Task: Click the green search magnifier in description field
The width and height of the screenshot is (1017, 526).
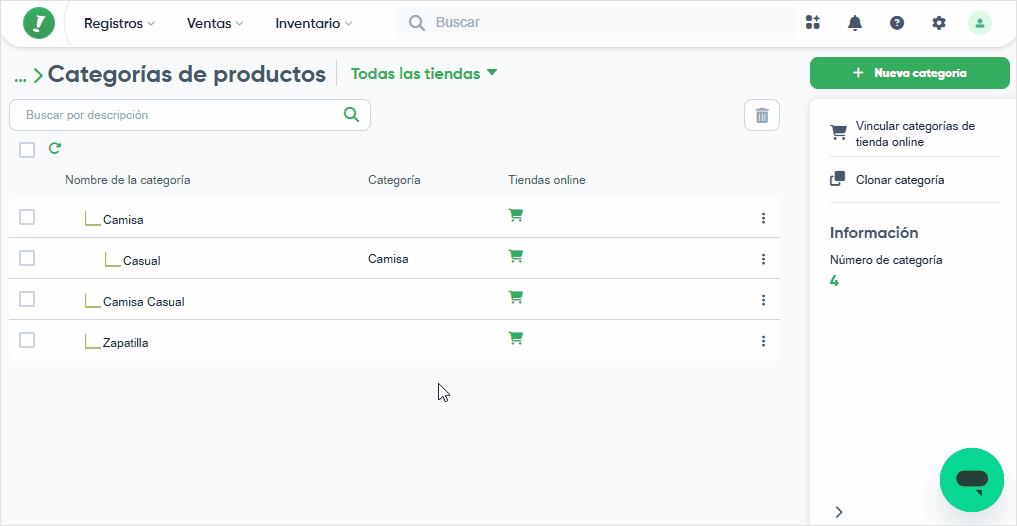Action: pyautogui.click(x=351, y=115)
